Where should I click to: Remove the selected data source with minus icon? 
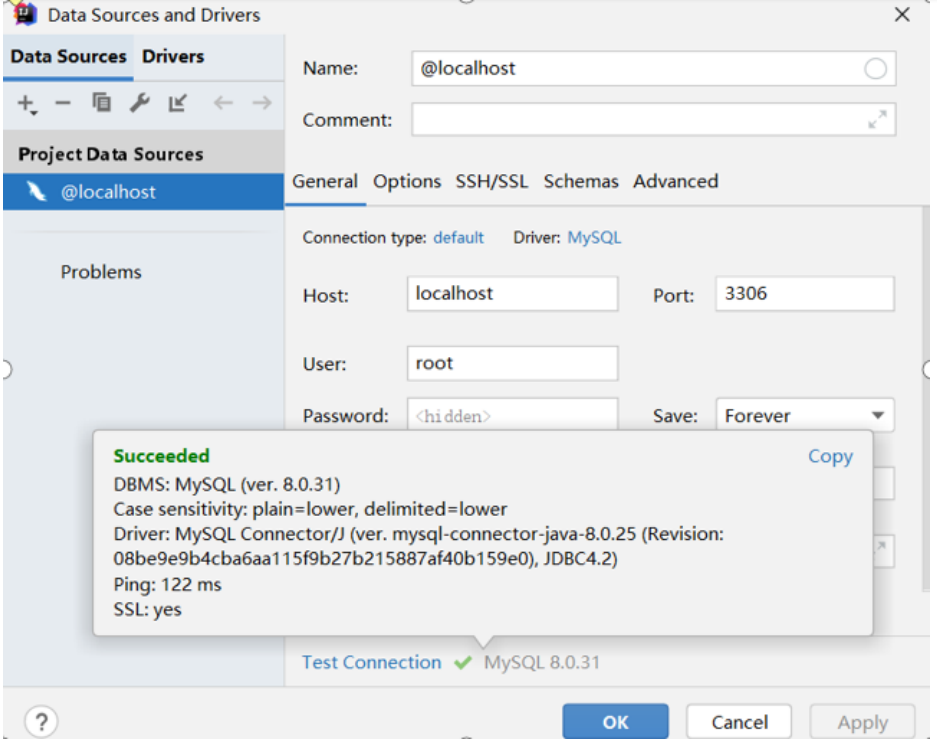point(63,103)
